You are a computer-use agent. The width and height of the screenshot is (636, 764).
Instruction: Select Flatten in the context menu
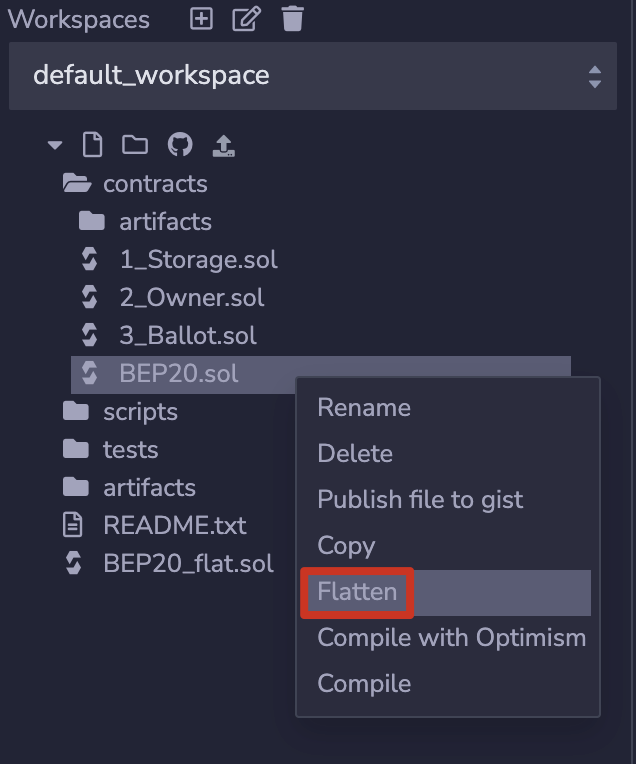click(357, 592)
